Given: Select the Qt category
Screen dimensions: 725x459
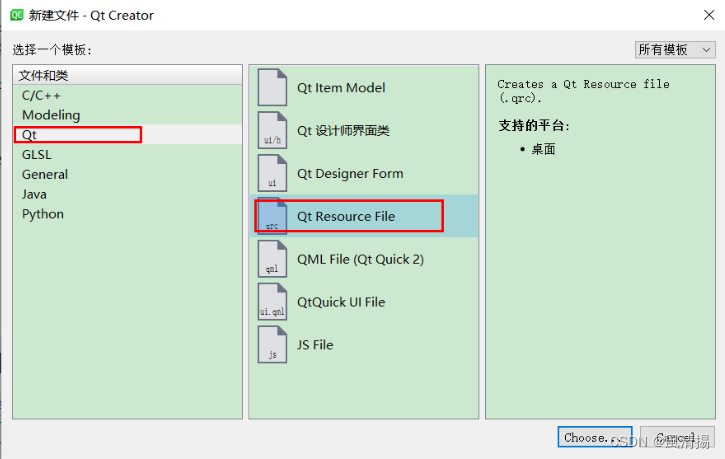Looking at the screenshot, I should 127,135.
